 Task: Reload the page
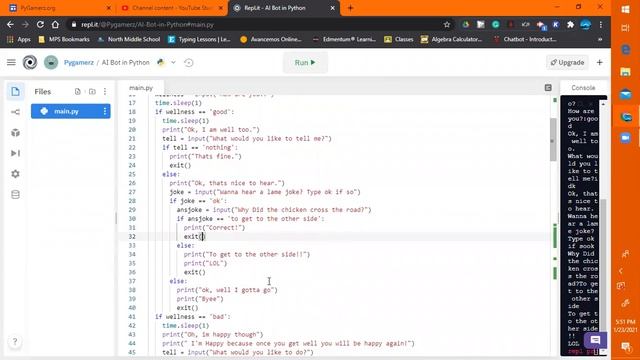[40, 24]
